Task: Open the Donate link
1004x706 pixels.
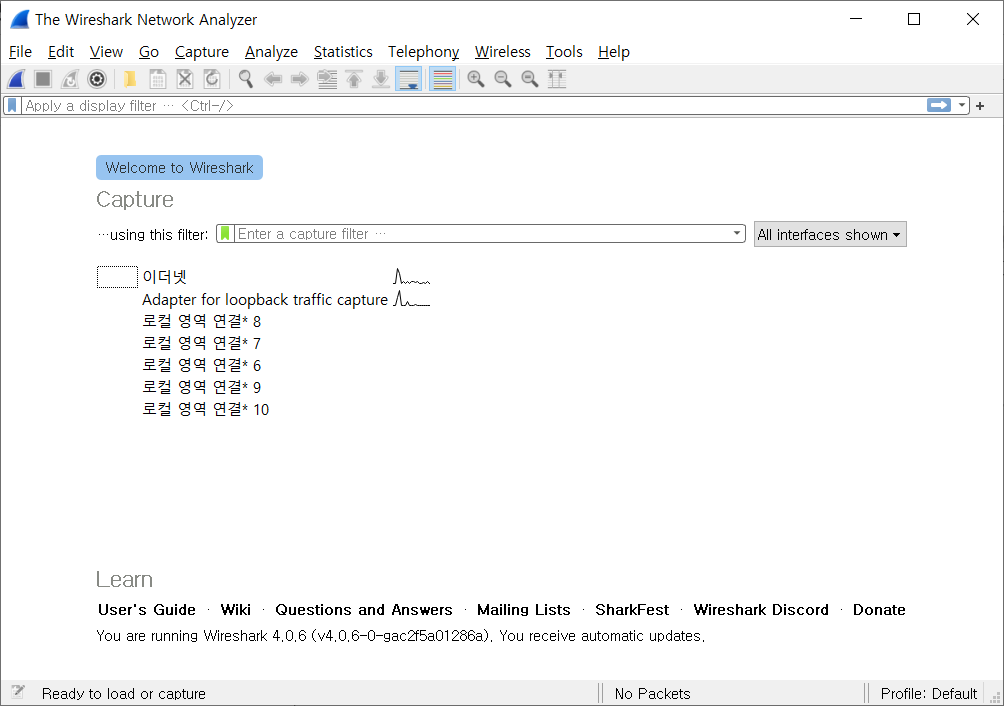Action: (879, 610)
